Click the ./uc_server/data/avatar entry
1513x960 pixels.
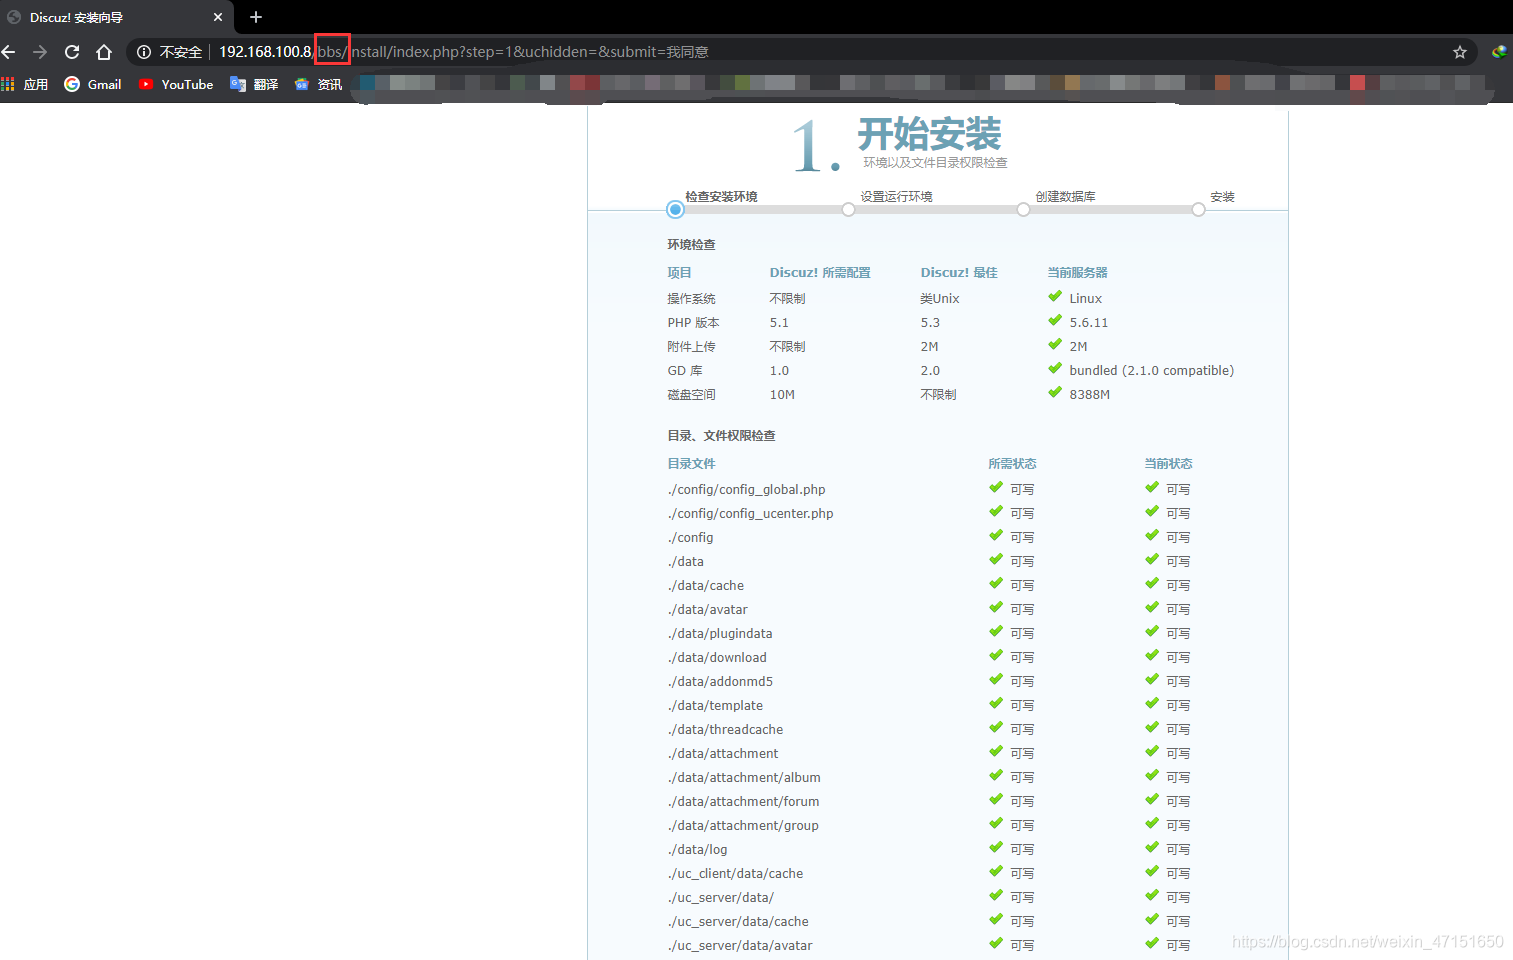(740, 946)
